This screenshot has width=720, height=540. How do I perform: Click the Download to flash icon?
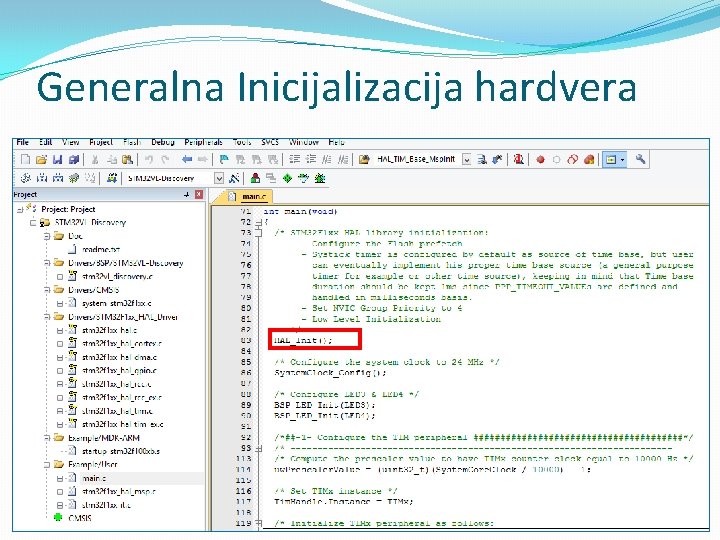(x=112, y=178)
